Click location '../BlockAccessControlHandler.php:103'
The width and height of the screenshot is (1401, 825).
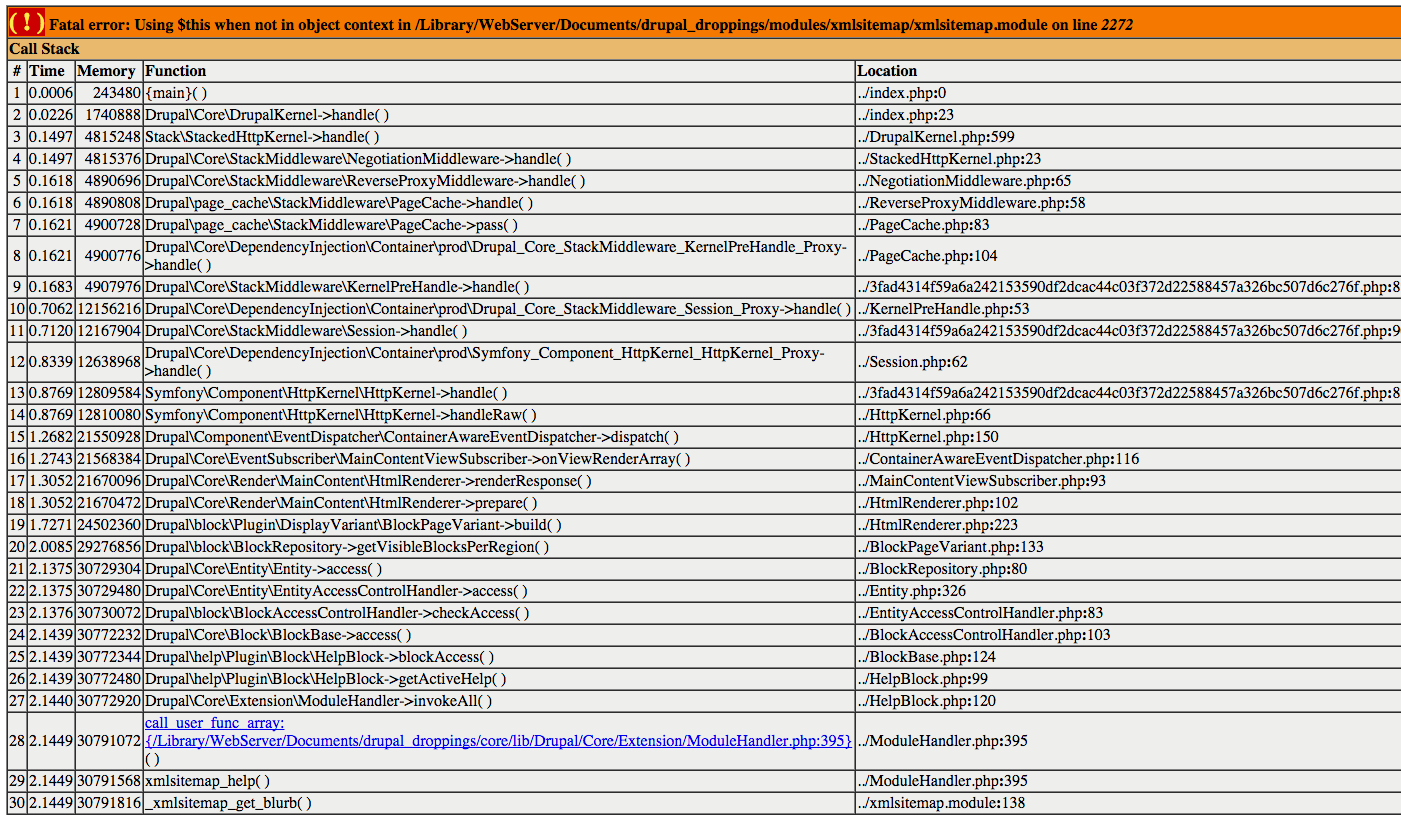(984, 635)
